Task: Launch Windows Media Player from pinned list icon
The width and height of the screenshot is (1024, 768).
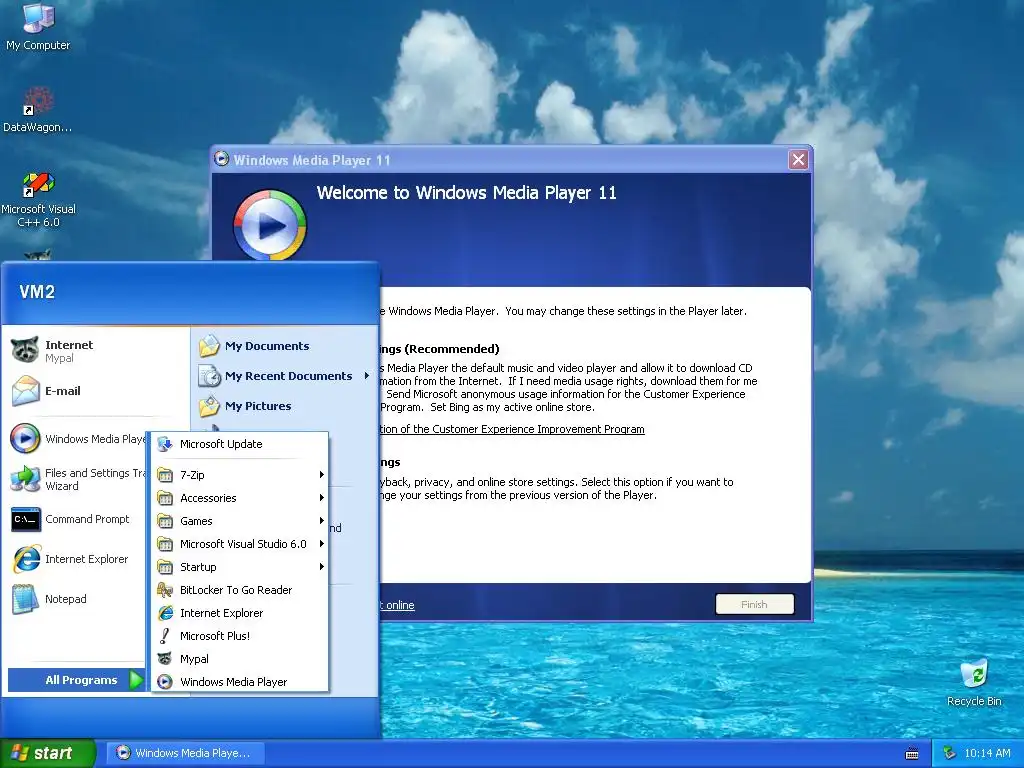Action: pyautogui.click(x=25, y=438)
